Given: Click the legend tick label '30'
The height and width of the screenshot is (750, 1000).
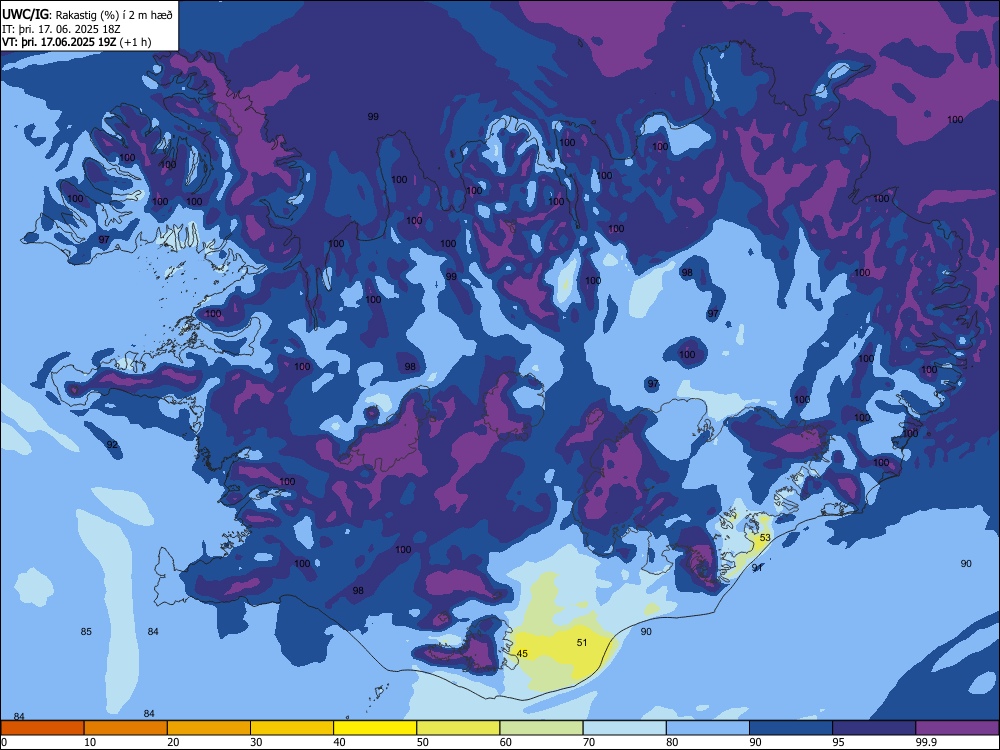Looking at the screenshot, I should click(256, 742).
